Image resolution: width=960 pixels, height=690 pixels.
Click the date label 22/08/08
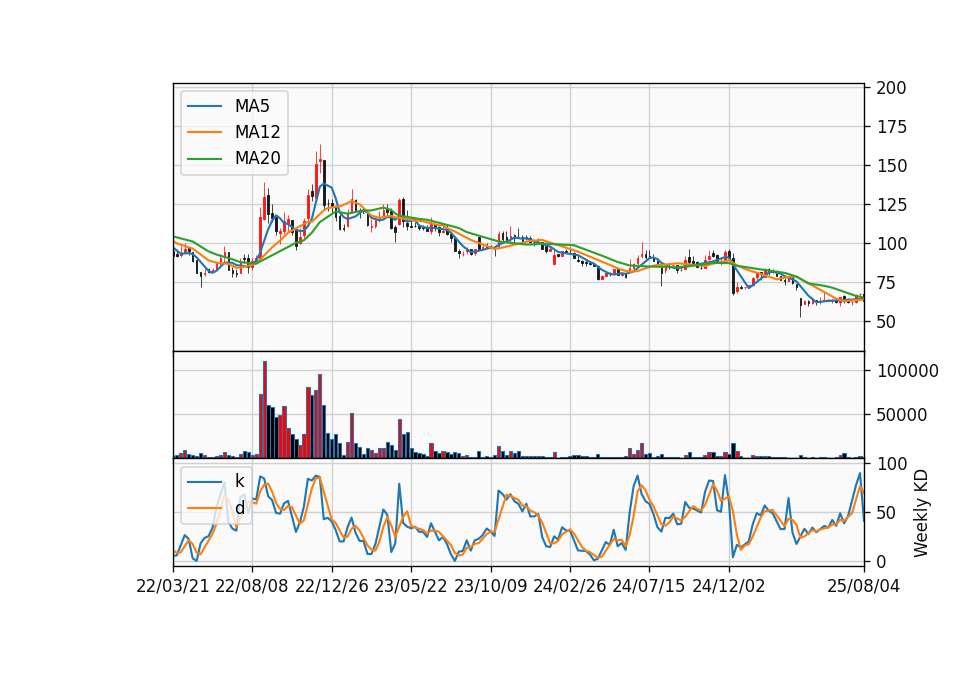tap(252, 586)
